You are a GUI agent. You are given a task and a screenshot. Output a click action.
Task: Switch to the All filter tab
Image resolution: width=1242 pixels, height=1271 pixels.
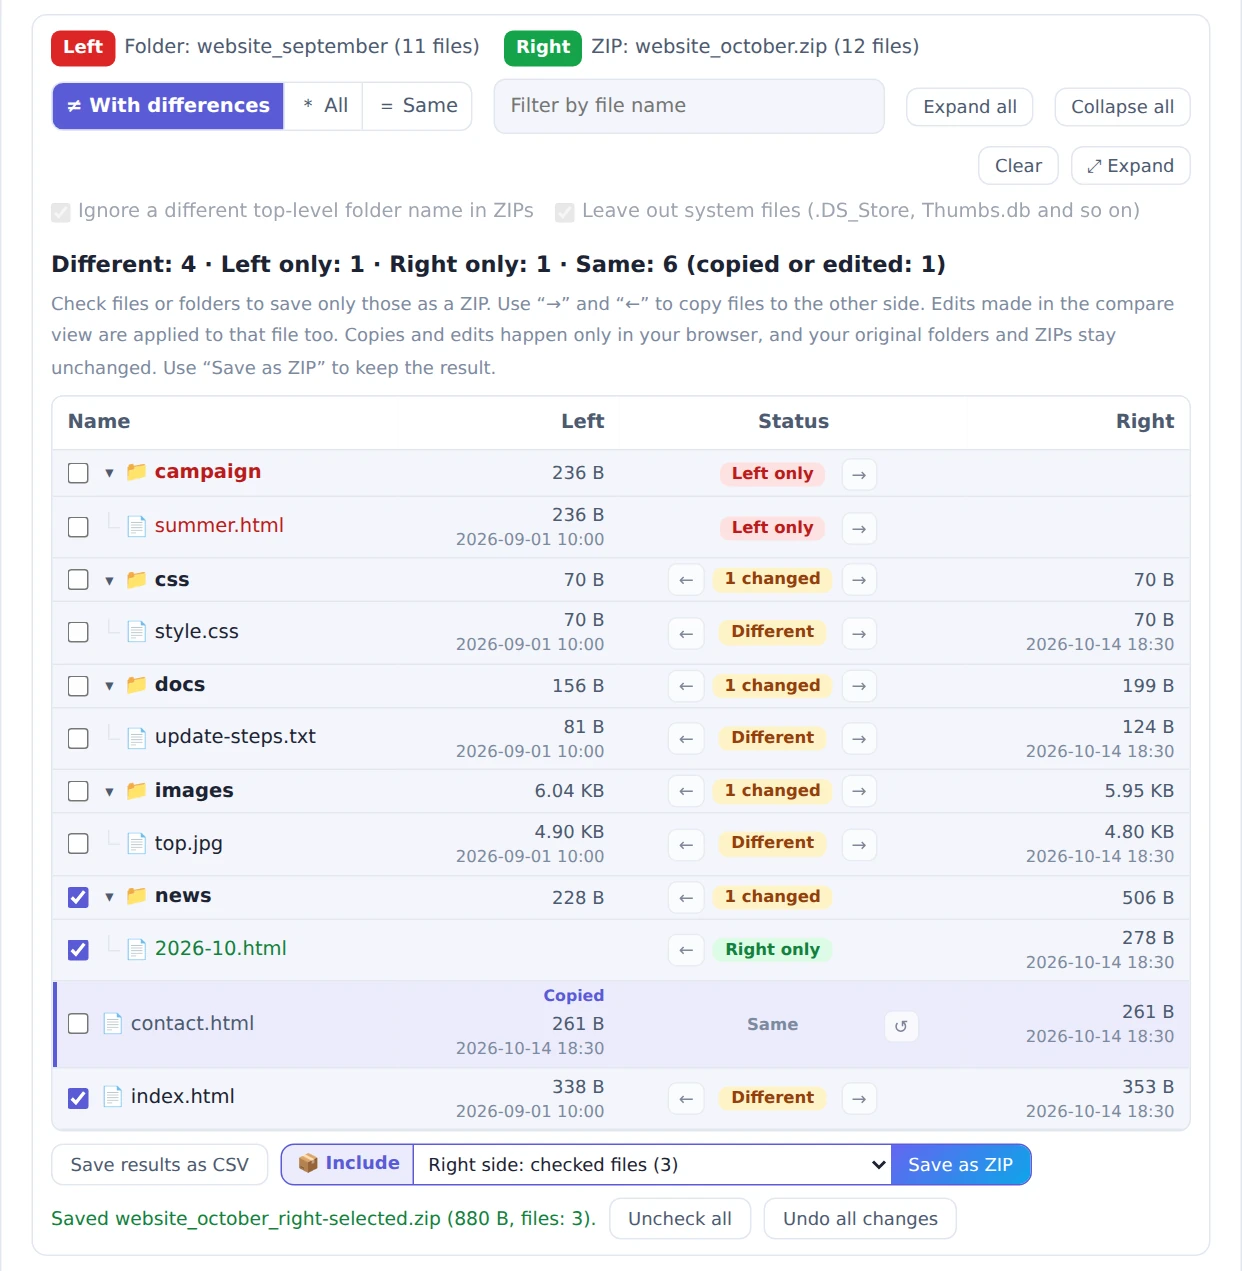coord(324,106)
